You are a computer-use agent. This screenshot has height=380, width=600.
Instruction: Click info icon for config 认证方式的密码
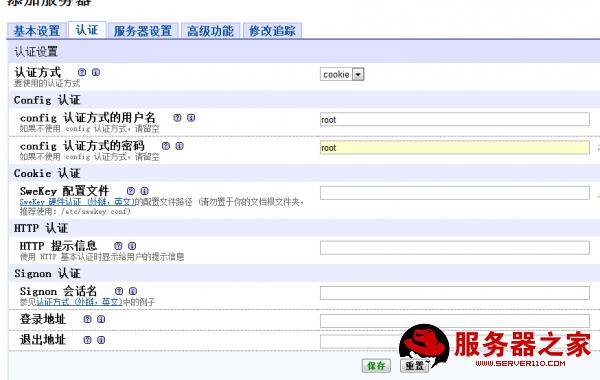(179, 146)
